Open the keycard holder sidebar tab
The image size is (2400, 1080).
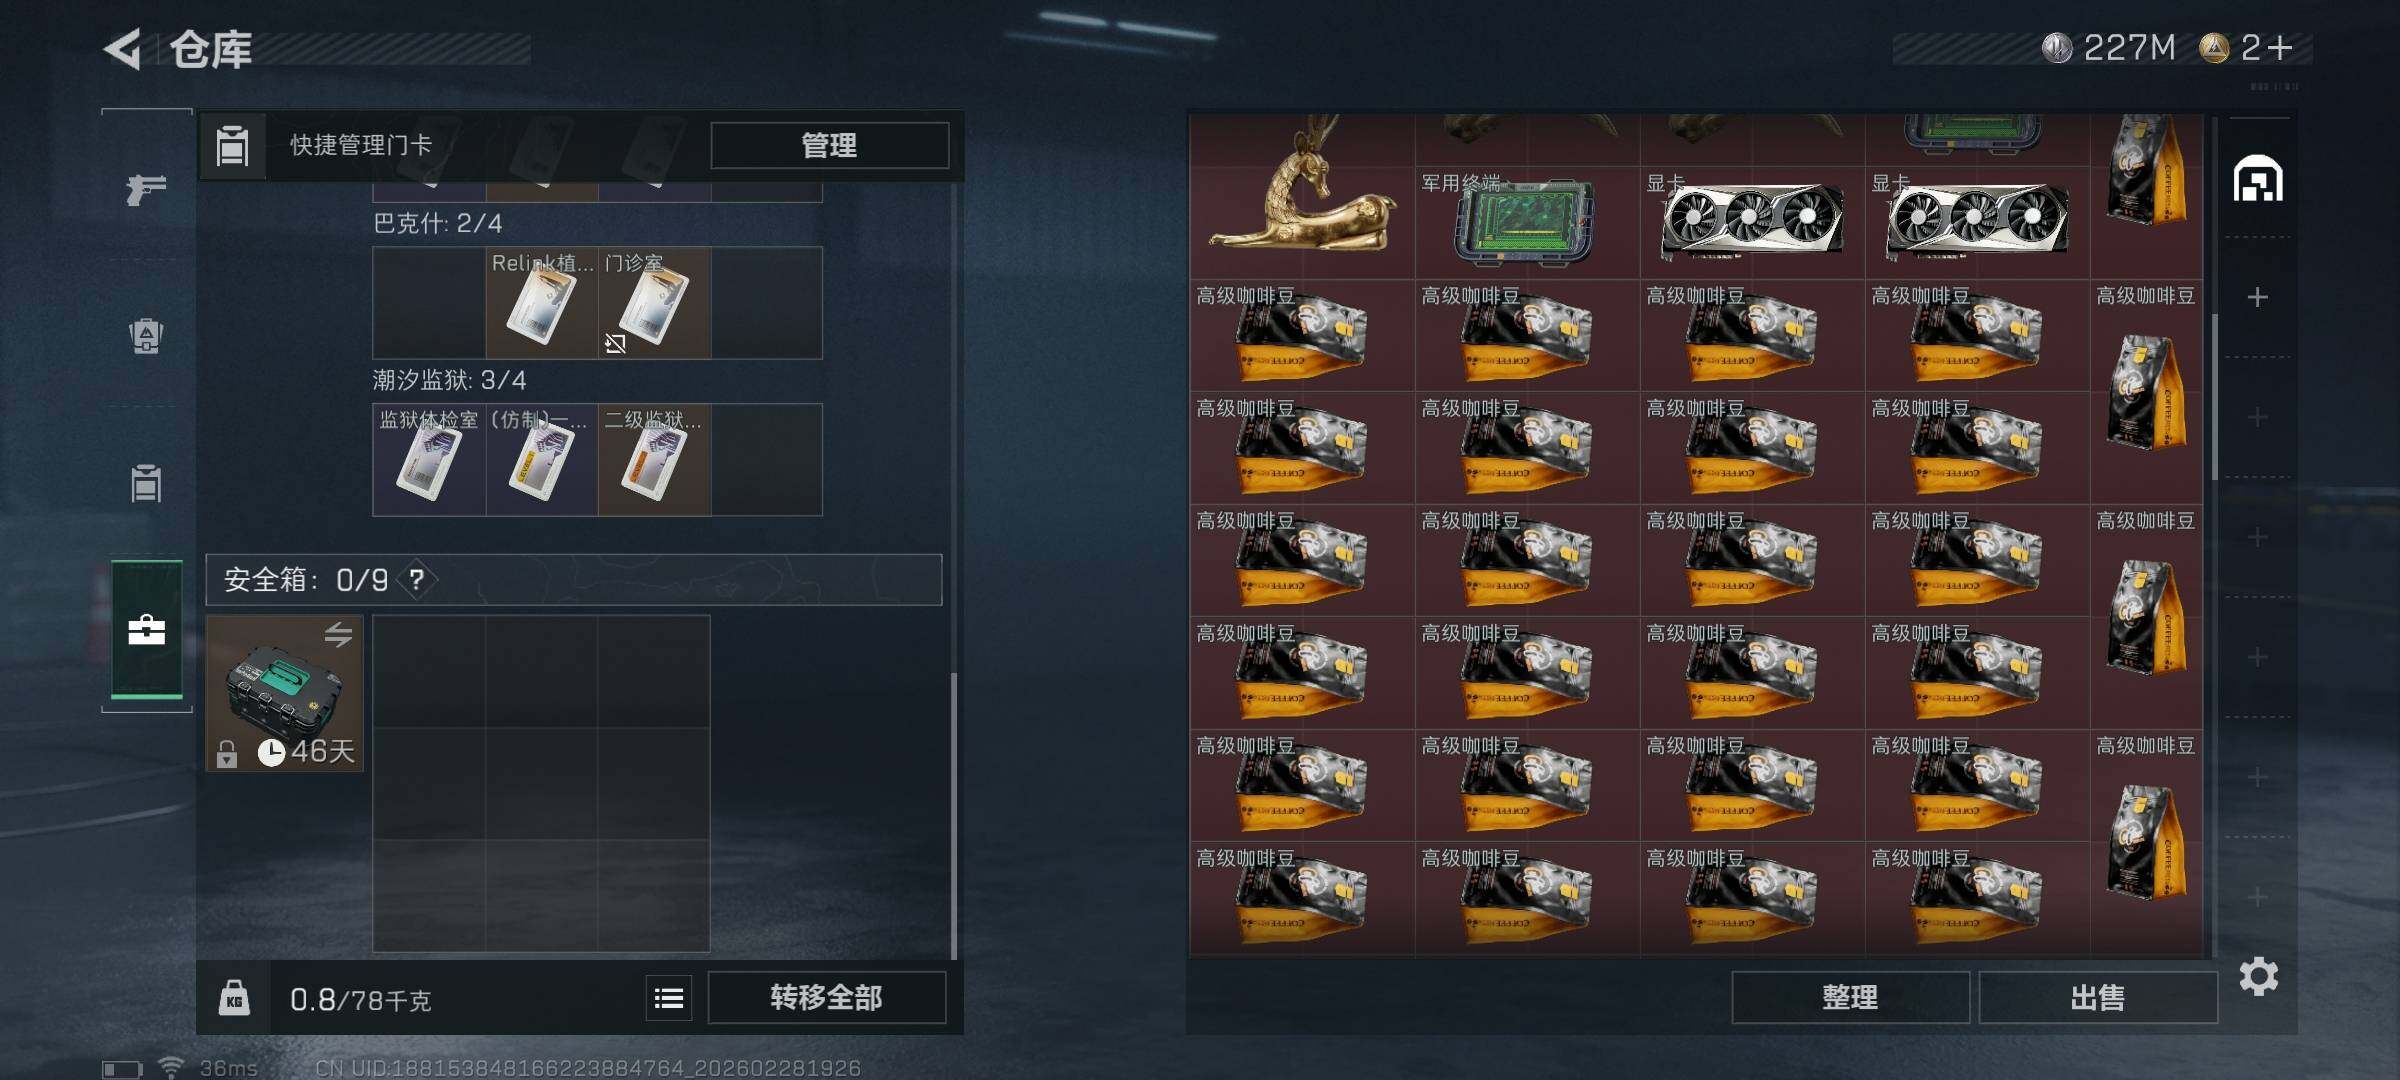coord(146,484)
